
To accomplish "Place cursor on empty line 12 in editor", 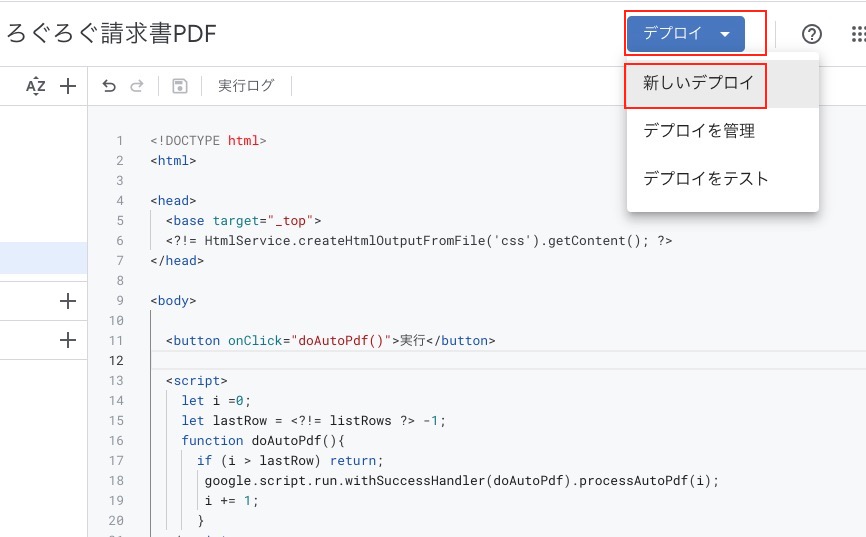I will [x=508, y=361].
